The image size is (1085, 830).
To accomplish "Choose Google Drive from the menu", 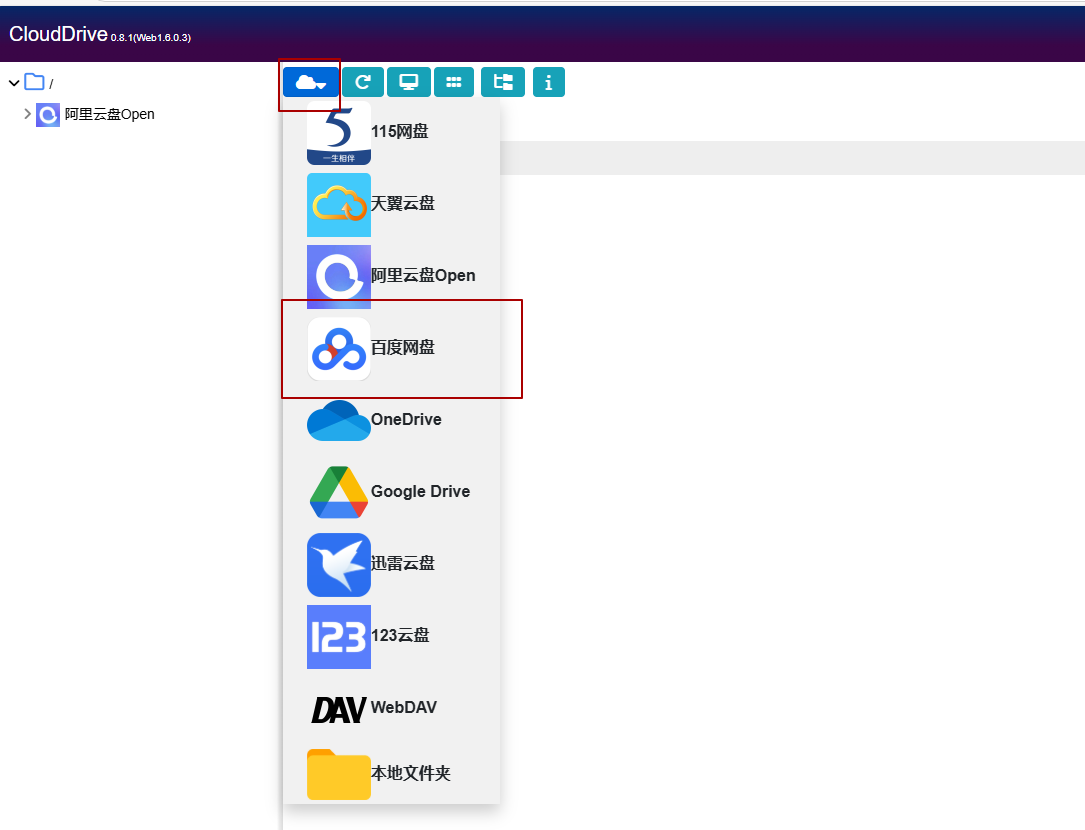I will (419, 492).
